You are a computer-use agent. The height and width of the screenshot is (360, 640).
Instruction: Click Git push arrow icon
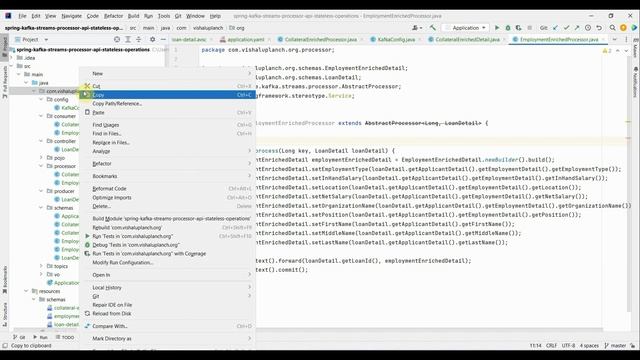tap(577, 28)
